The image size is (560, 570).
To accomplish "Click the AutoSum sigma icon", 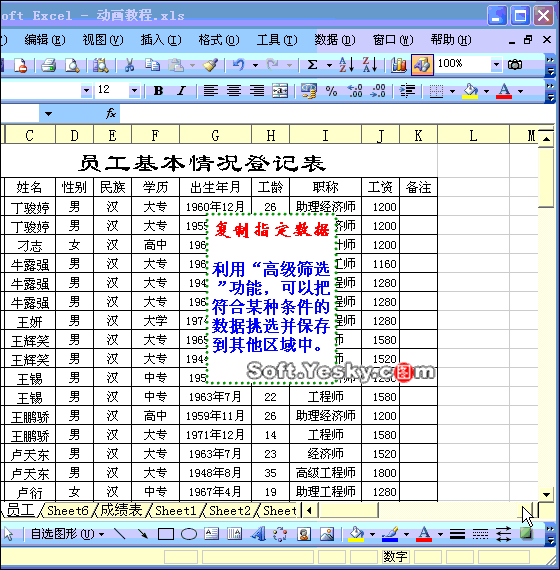I will 312,65.
